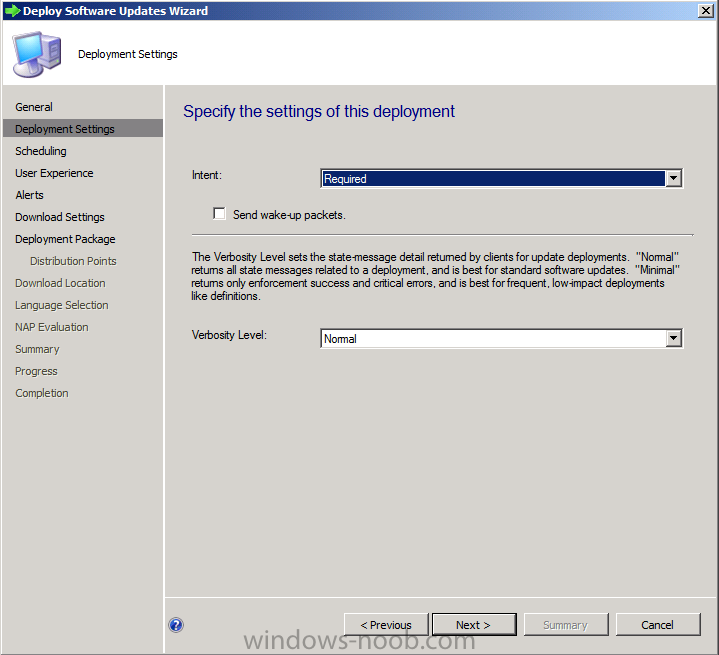Click the 'Verbosity Level:' label
This screenshot has width=719, height=655.
[x=229, y=335]
